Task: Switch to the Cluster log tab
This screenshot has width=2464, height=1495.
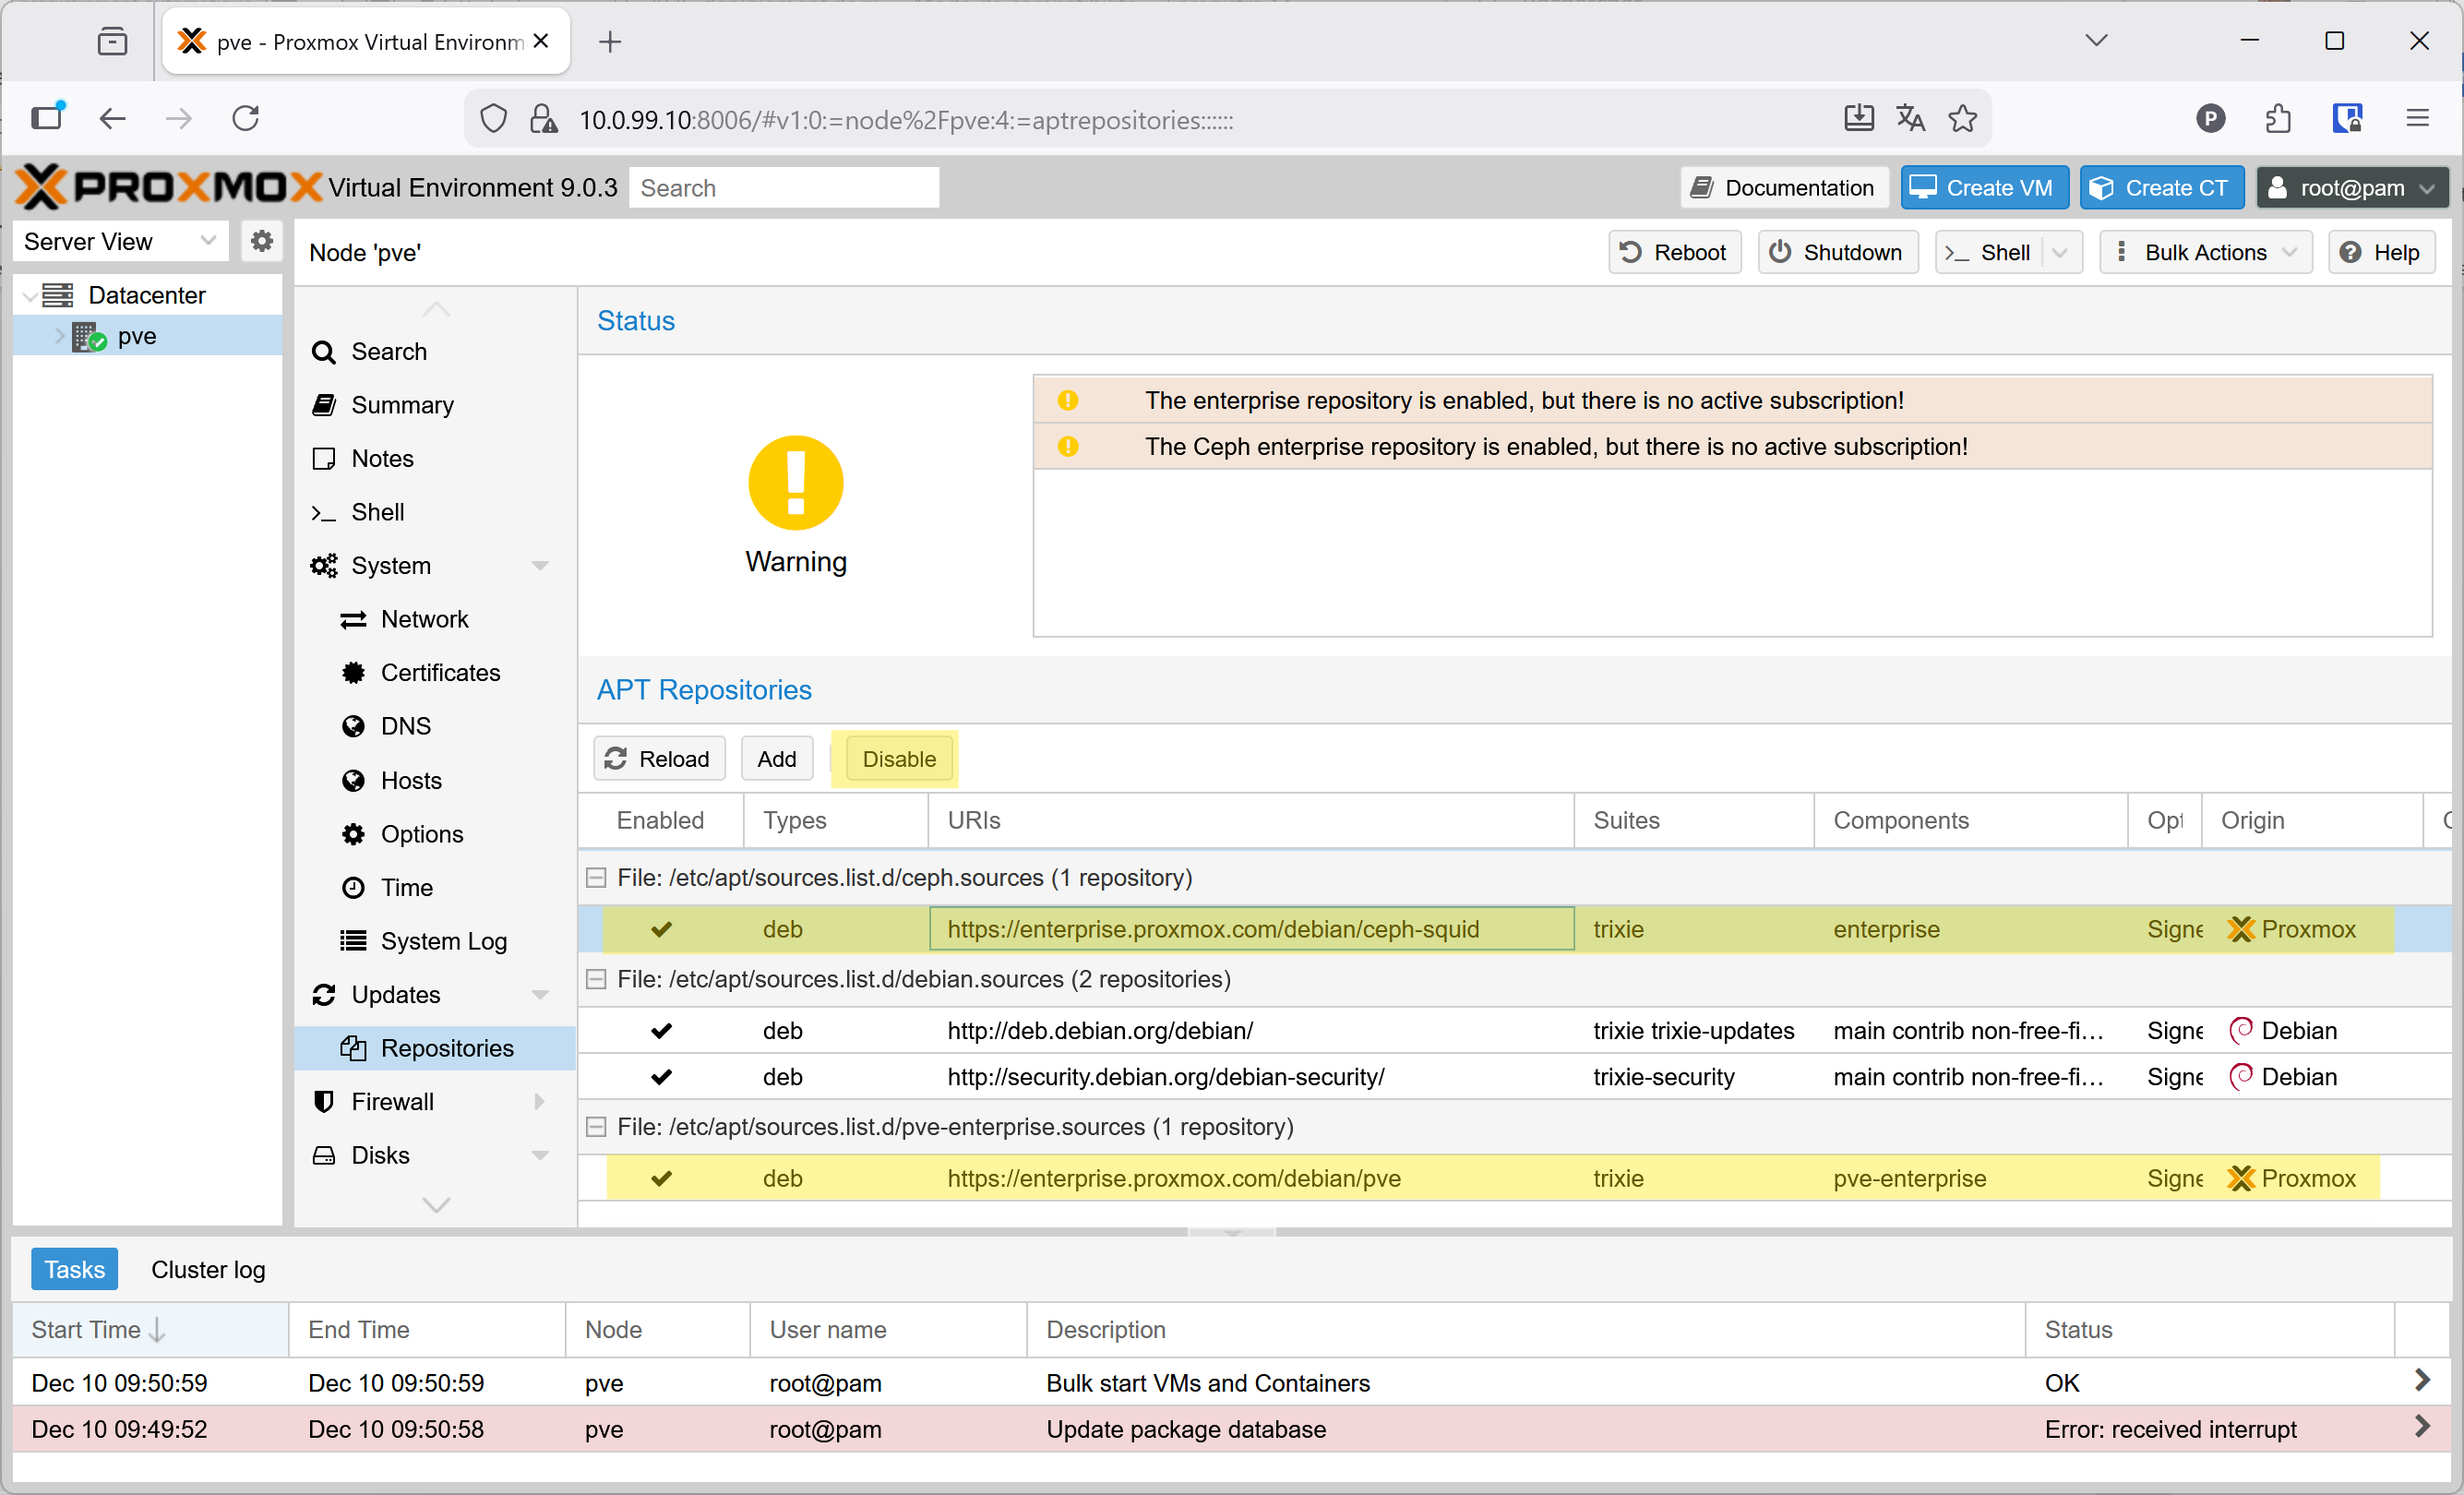Action: (208, 1269)
